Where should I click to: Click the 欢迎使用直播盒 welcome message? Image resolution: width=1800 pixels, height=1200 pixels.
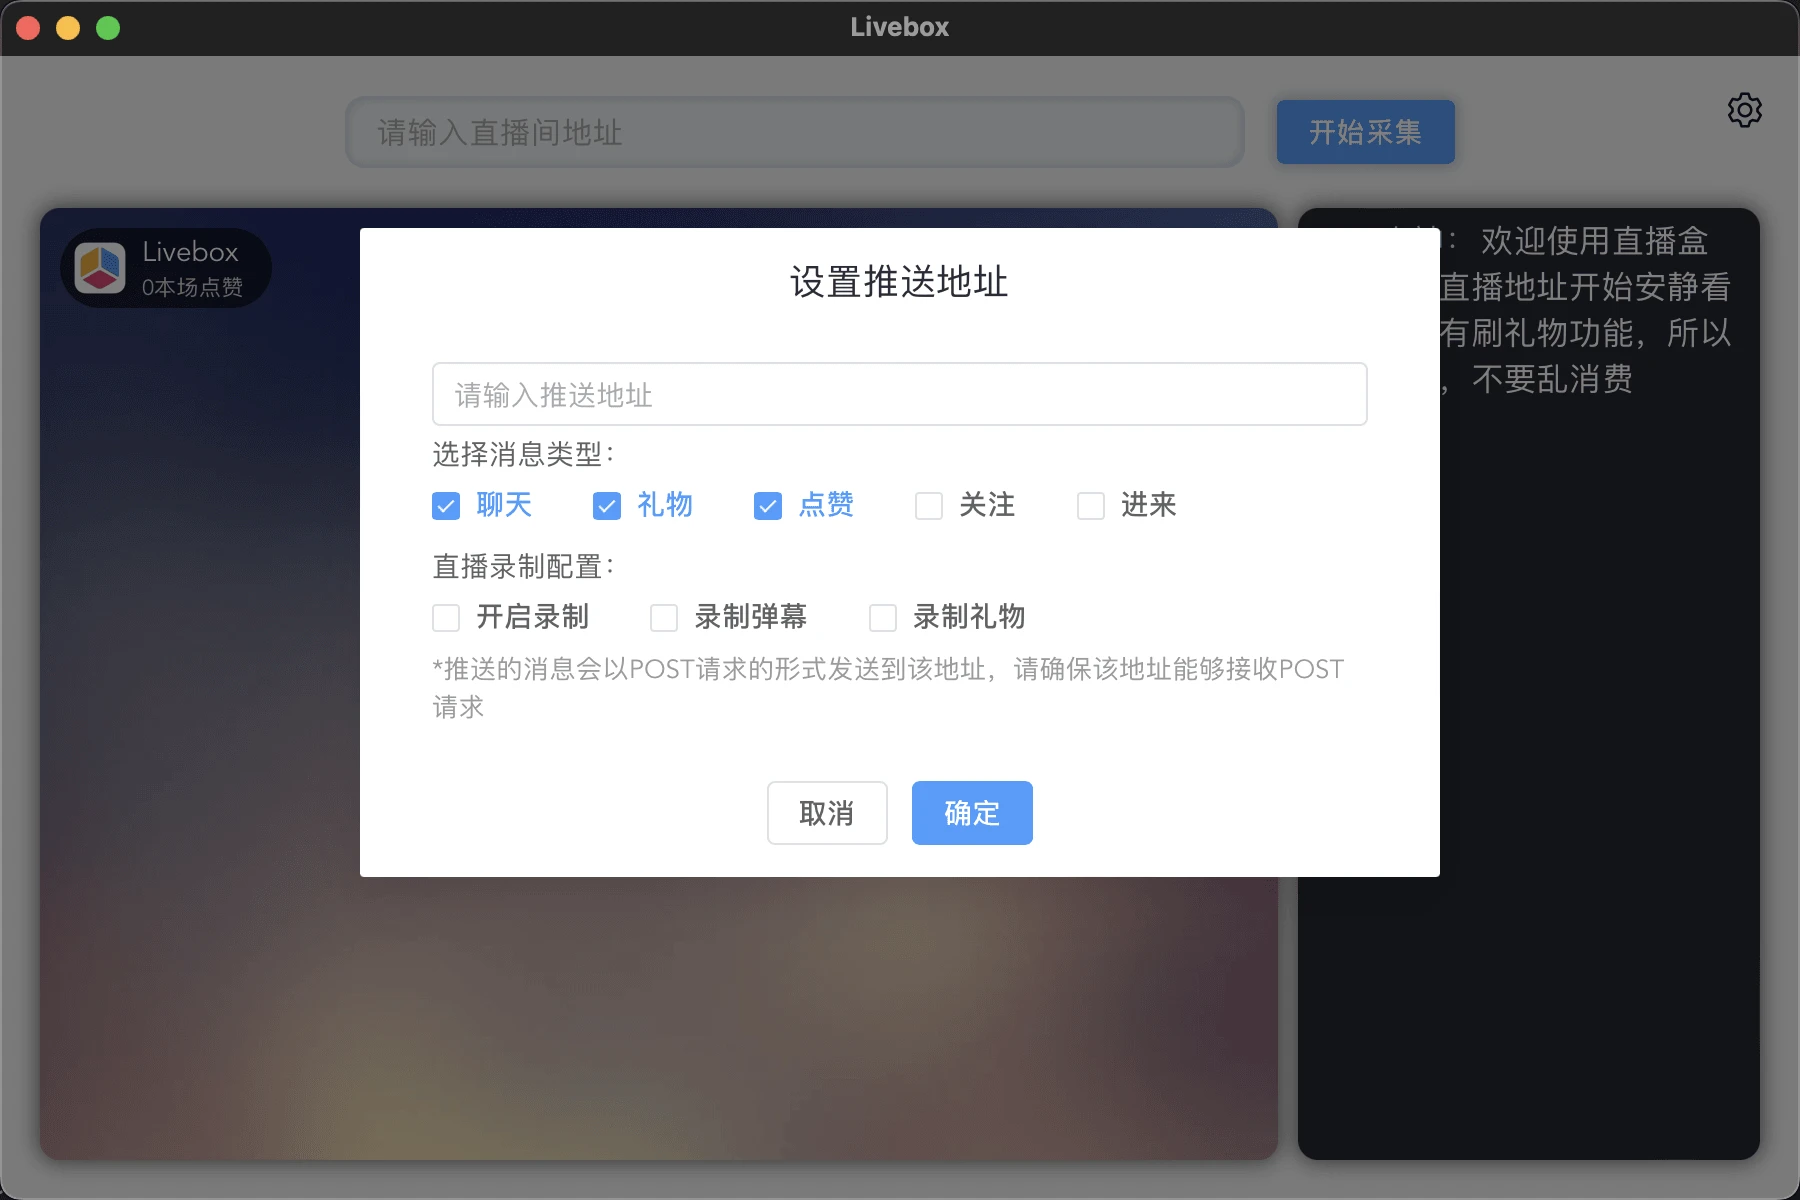click(1585, 309)
